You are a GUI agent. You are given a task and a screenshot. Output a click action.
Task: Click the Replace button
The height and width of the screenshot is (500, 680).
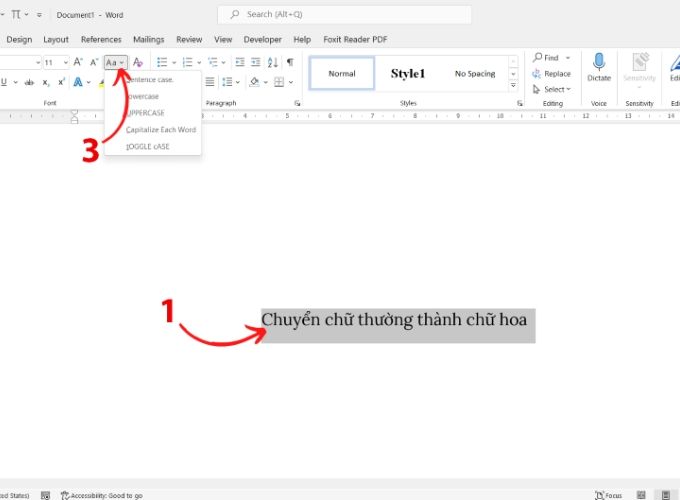(x=551, y=74)
